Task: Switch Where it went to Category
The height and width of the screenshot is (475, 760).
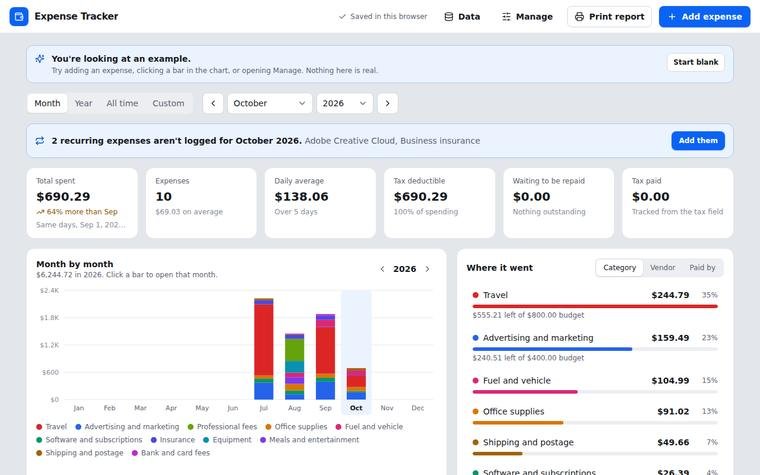Action: (619, 268)
